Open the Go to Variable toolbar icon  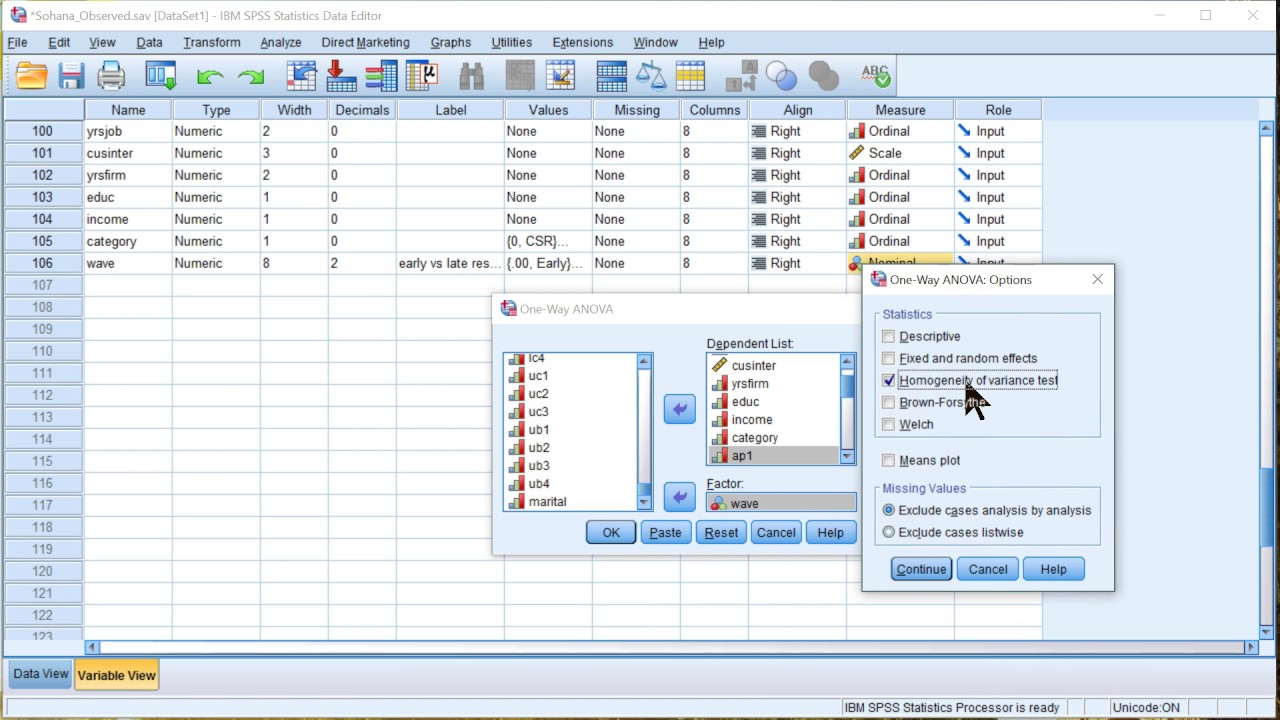342,76
